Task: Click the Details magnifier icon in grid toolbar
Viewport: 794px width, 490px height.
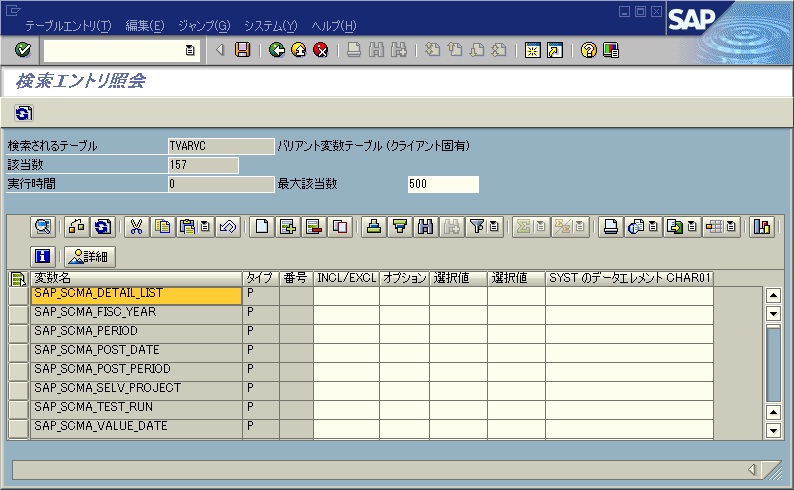Action: 42,227
